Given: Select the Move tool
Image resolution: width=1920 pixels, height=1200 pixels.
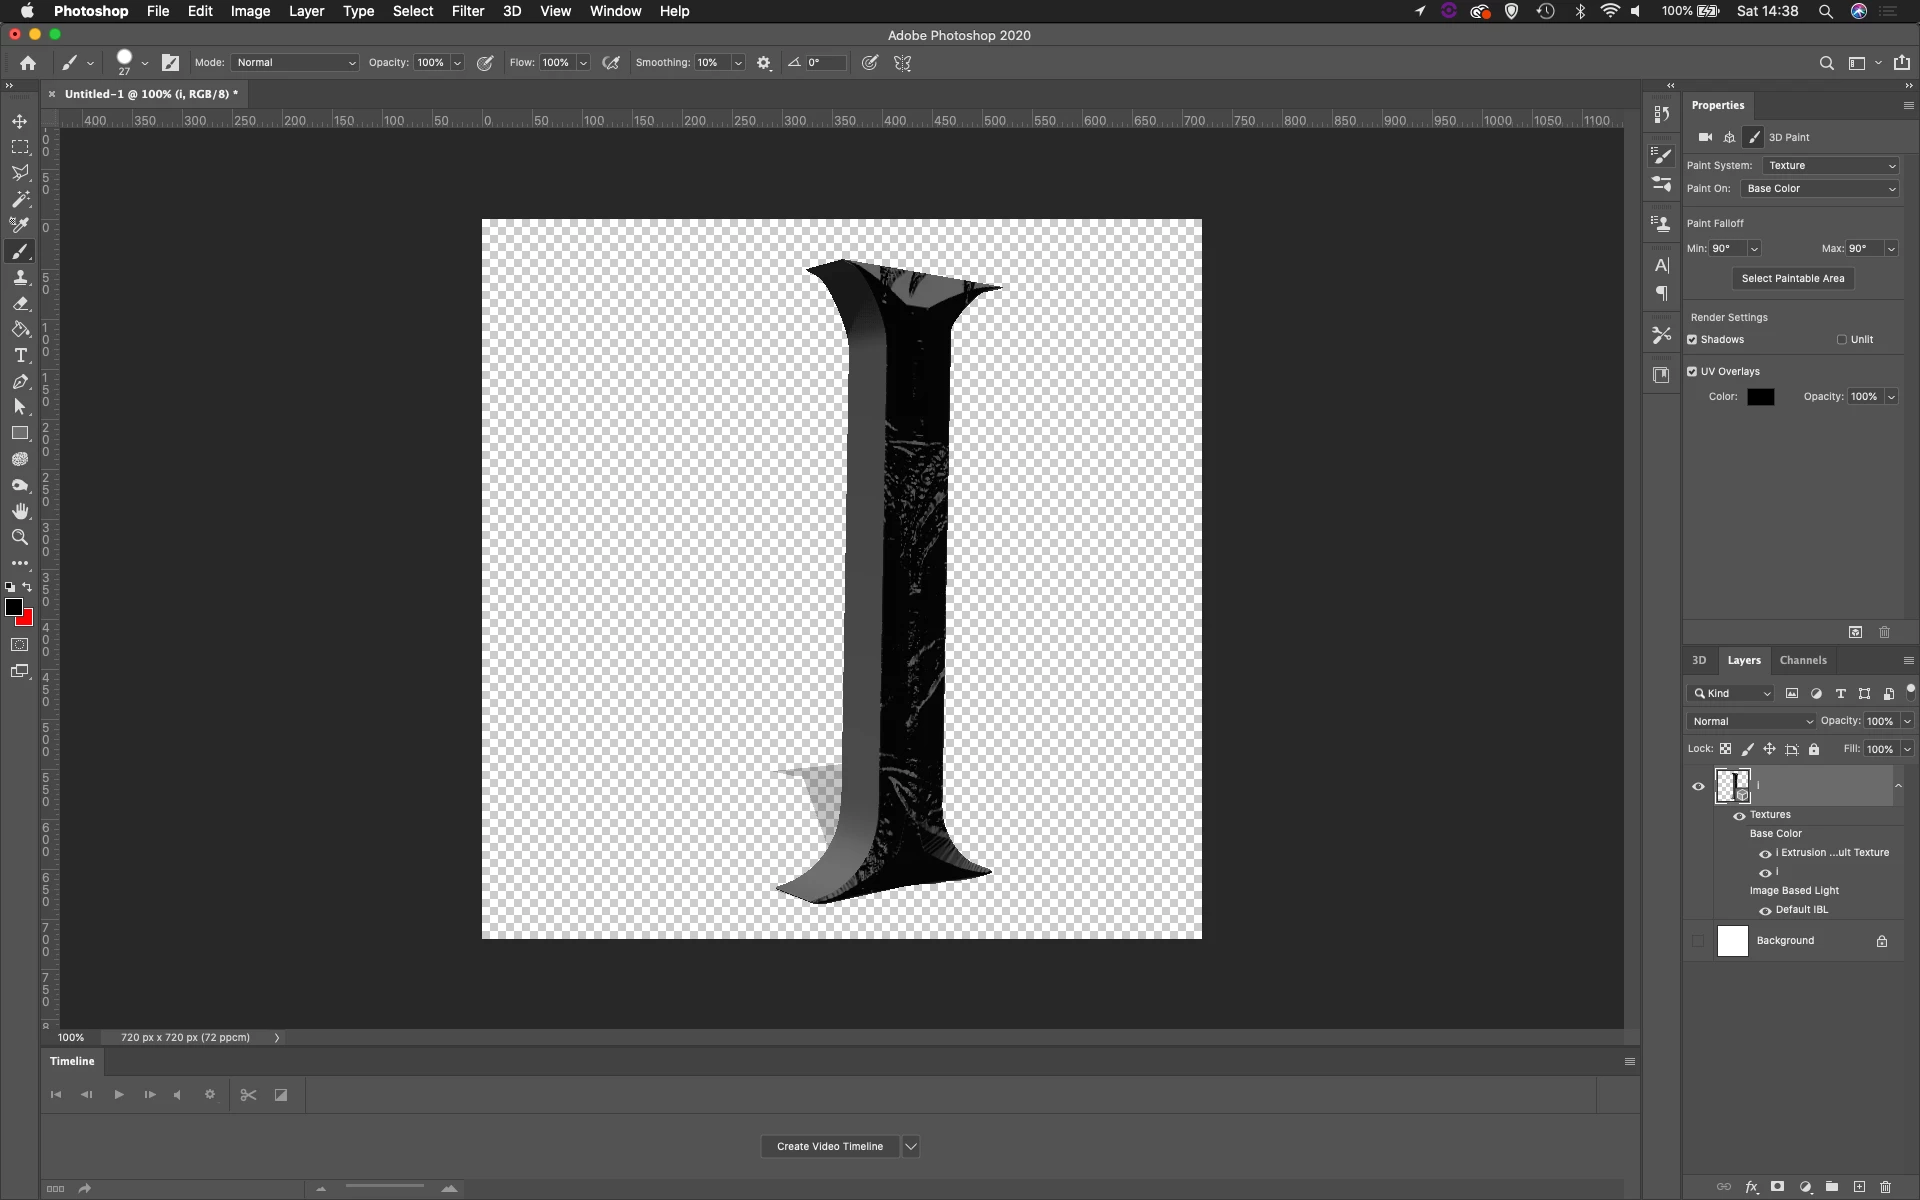Looking at the screenshot, I should [x=20, y=121].
